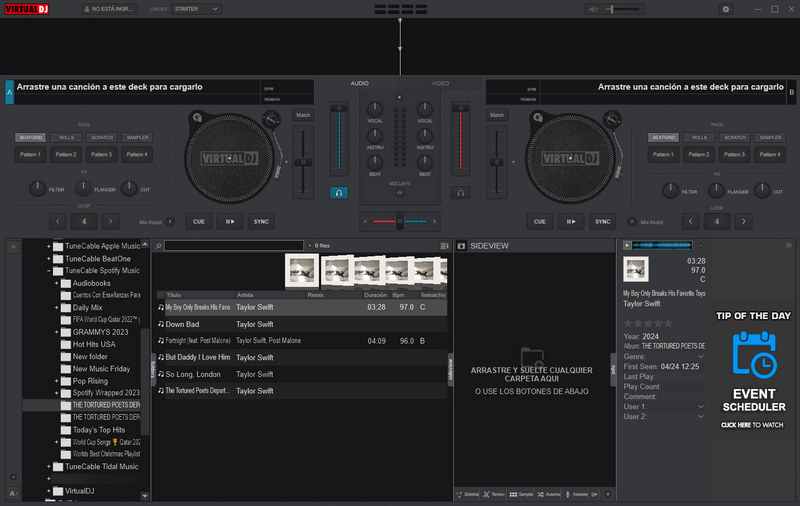Open Karaoke in sideview bar
The image size is (800, 506).
coord(576,494)
